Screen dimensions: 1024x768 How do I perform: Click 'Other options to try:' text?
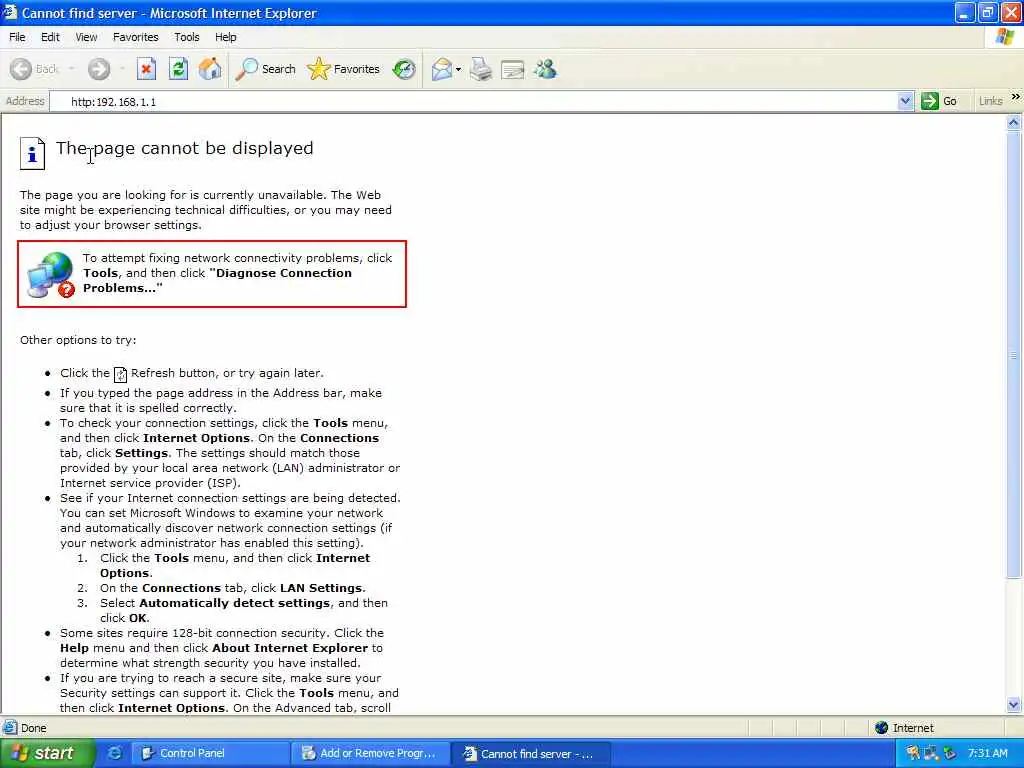pos(78,340)
